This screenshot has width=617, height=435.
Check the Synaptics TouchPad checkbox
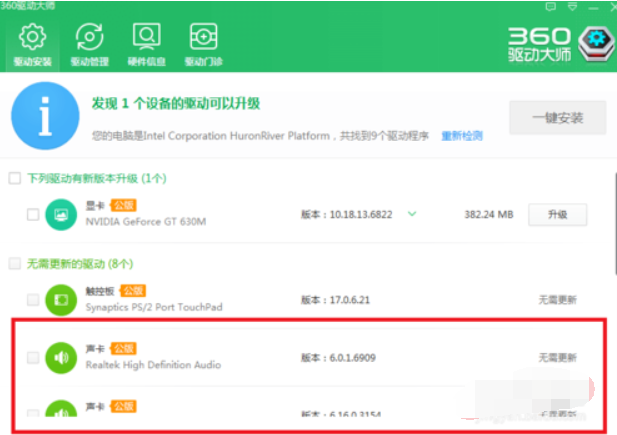[x=33, y=299]
